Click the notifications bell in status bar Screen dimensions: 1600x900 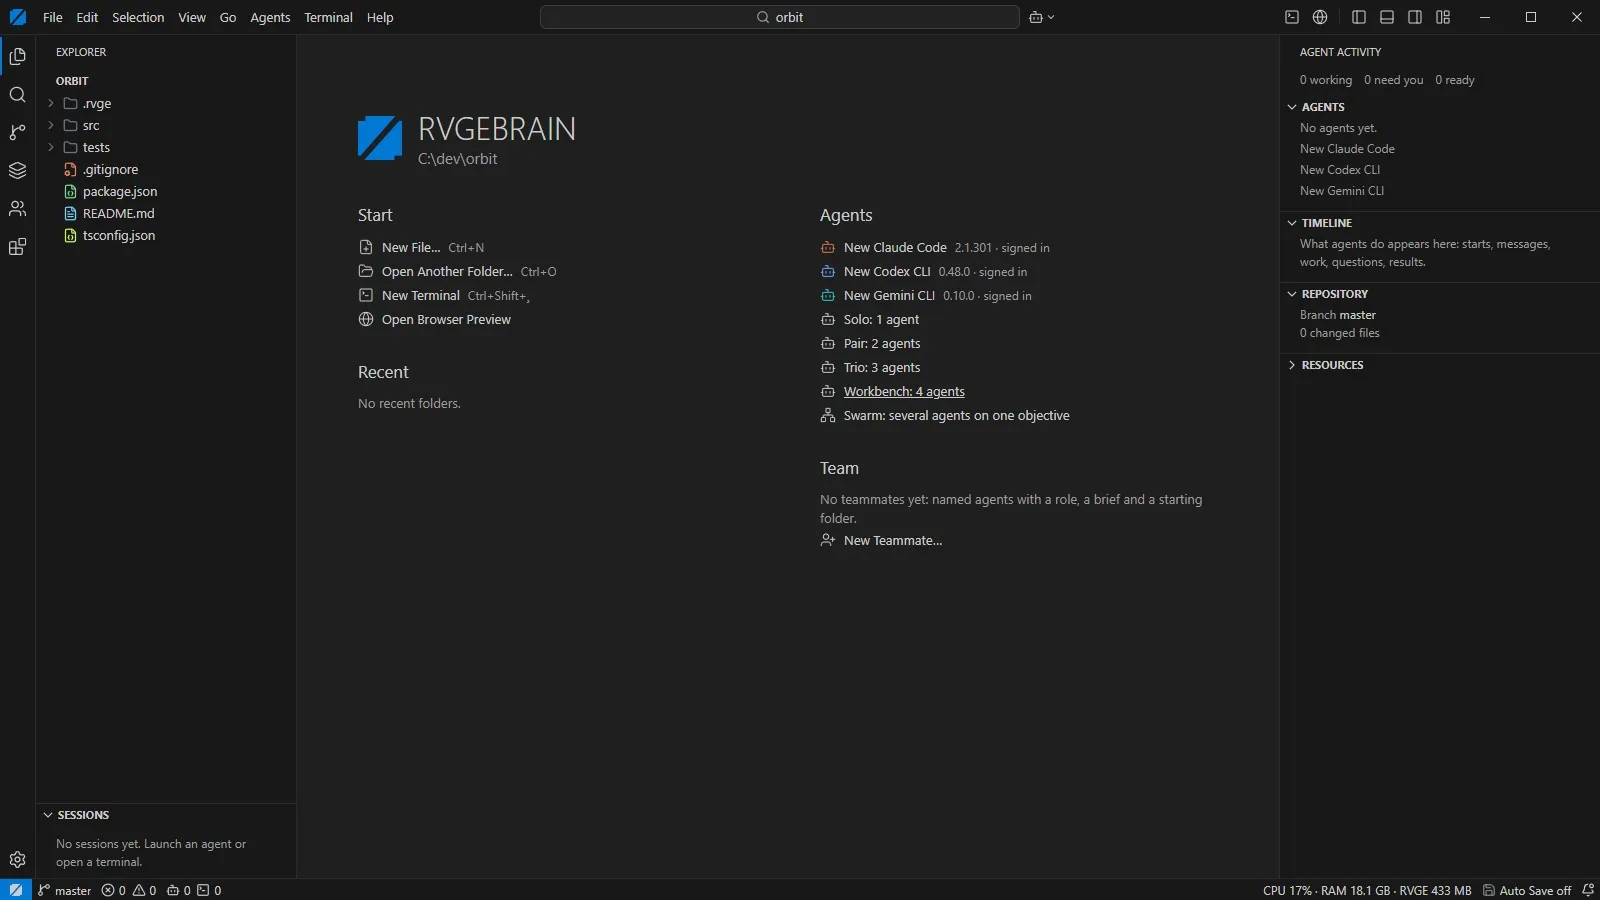click(1587, 890)
